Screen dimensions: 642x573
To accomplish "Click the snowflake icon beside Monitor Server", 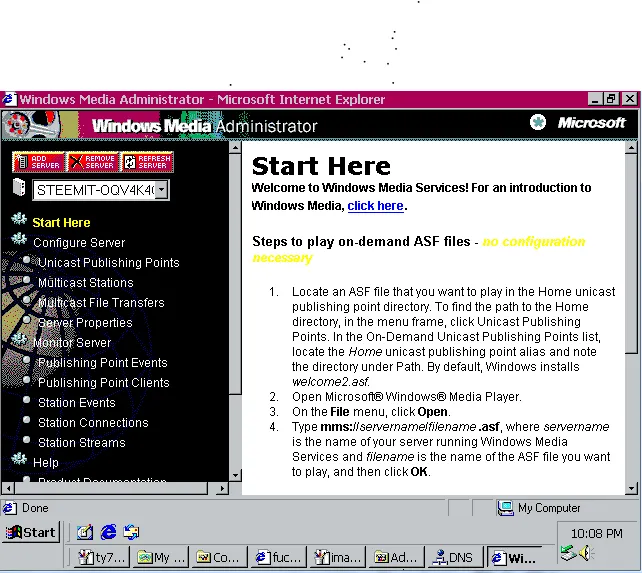I will (x=19, y=339).
